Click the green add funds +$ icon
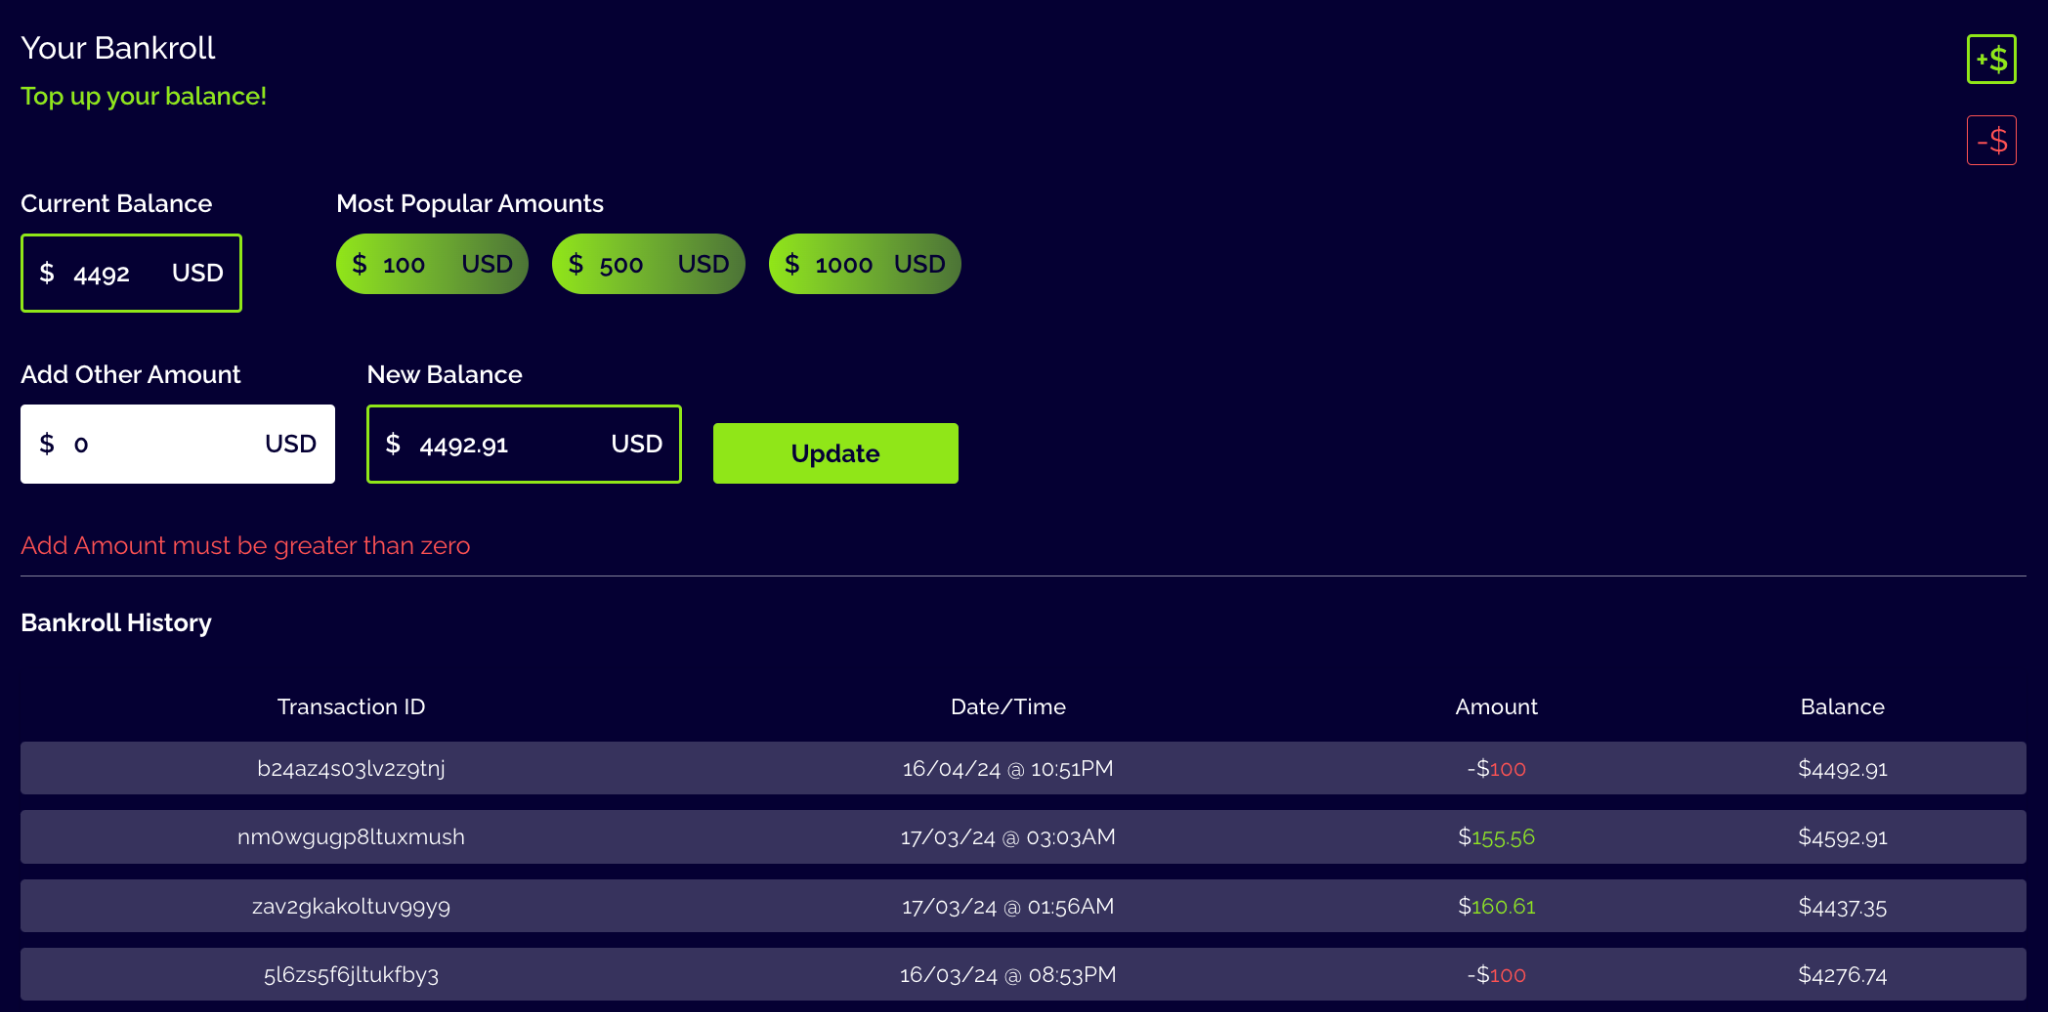Viewport: 2048px width, 1012px height. coord(1990,60)
